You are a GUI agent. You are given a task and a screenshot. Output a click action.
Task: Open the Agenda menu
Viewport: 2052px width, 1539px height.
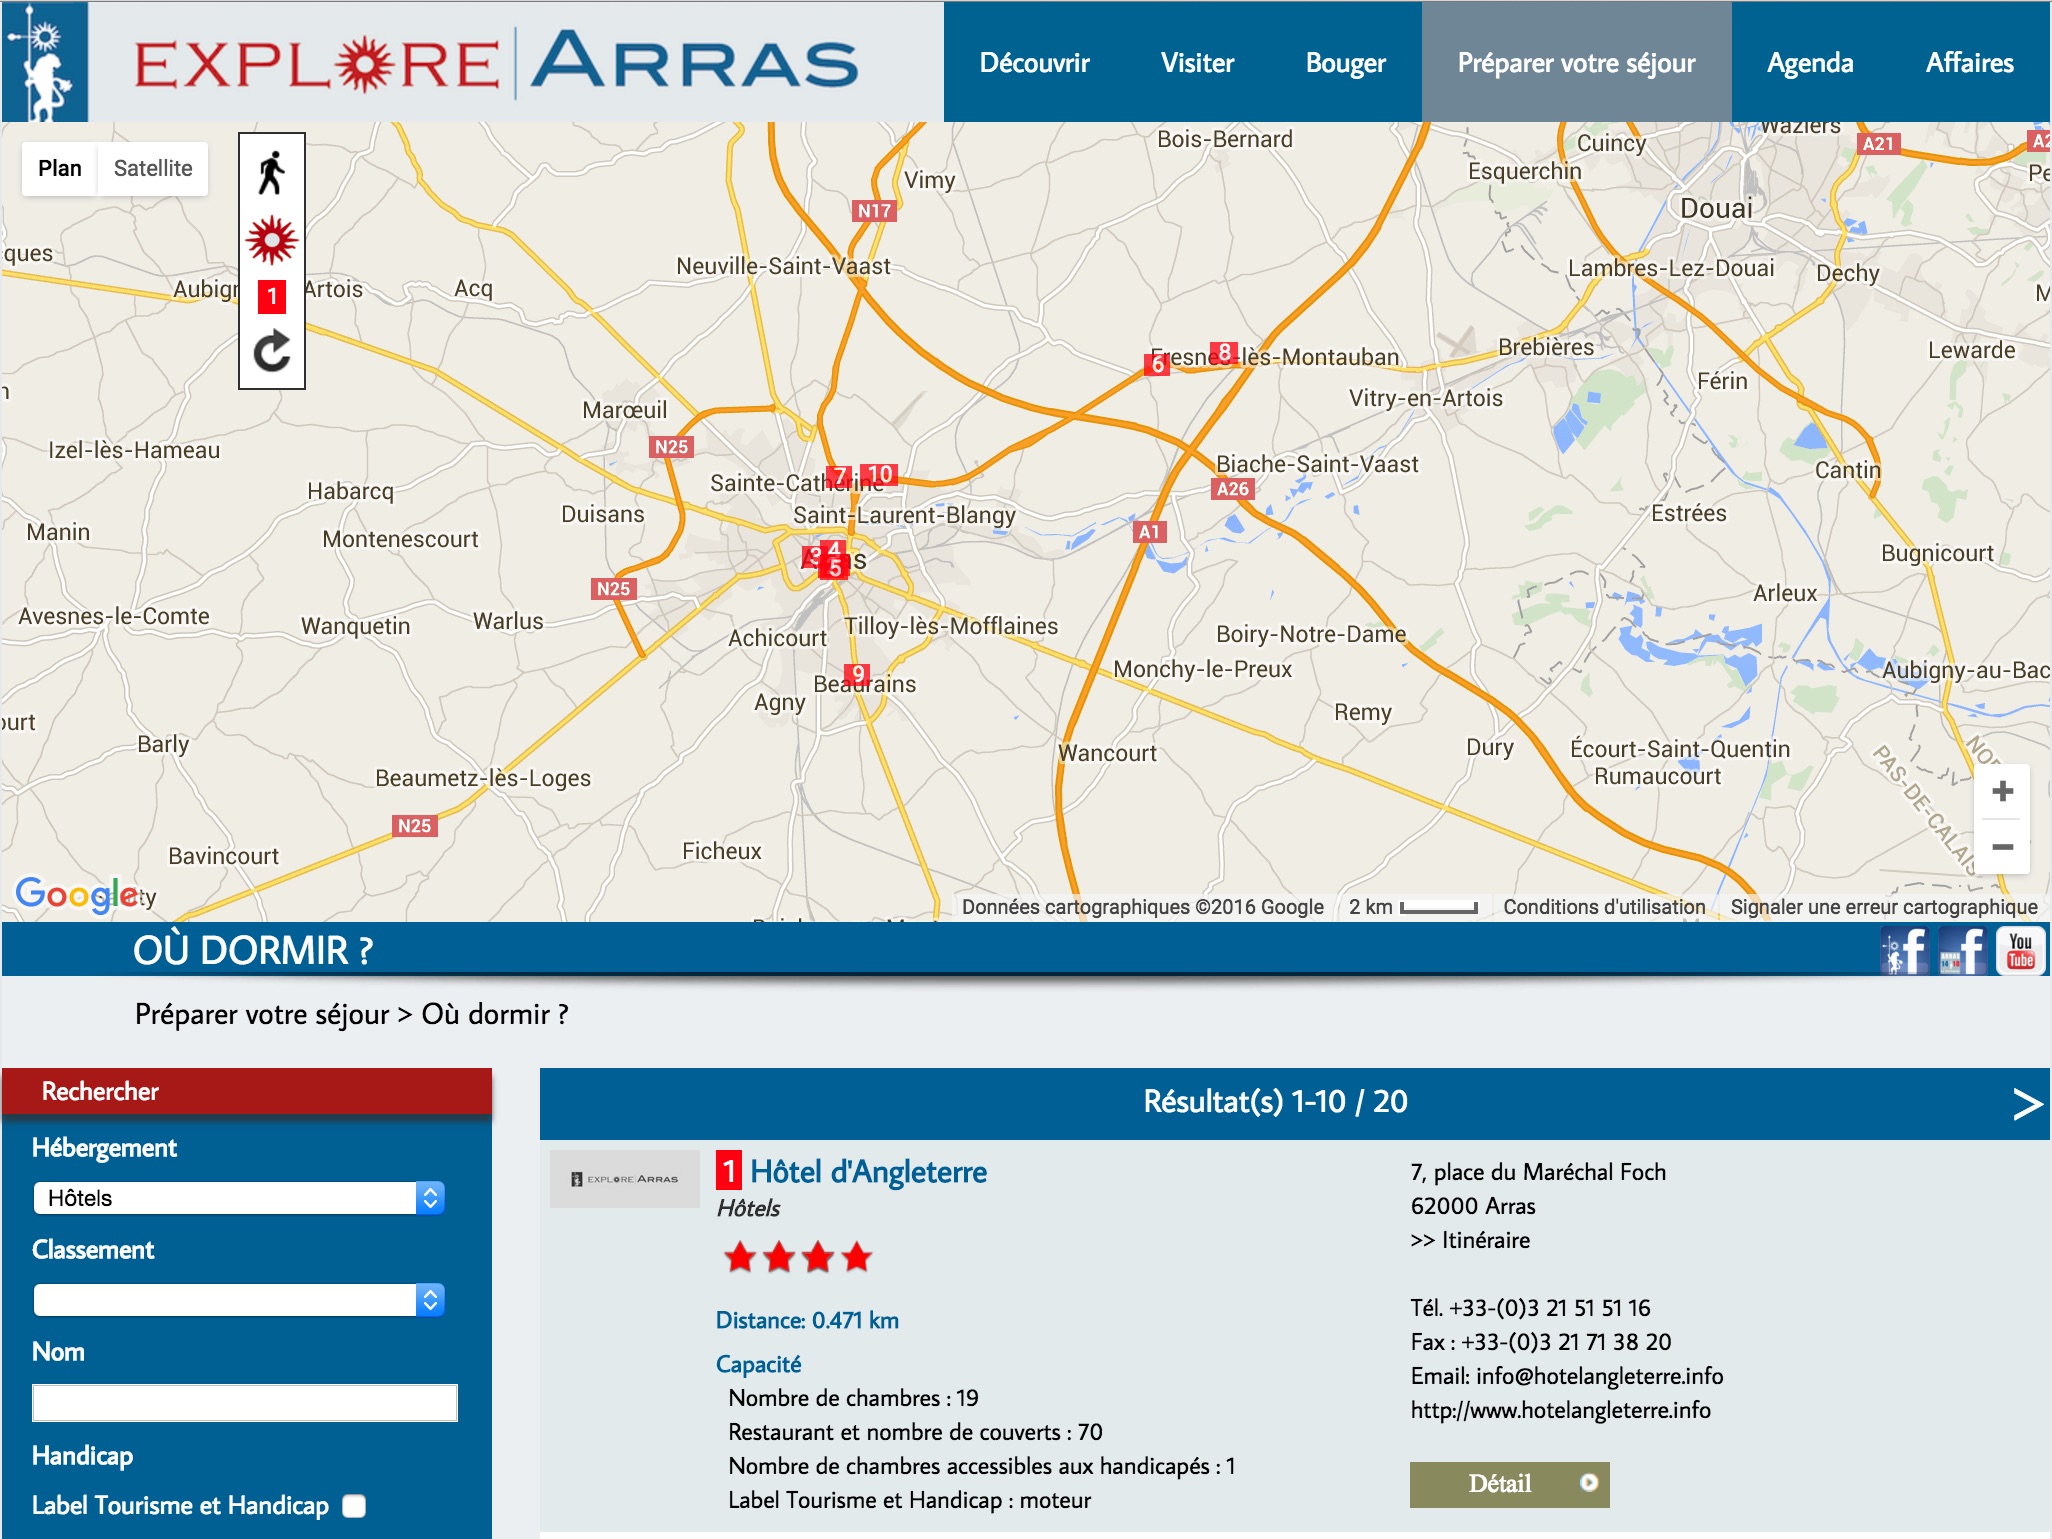(x=1810, y=63)
